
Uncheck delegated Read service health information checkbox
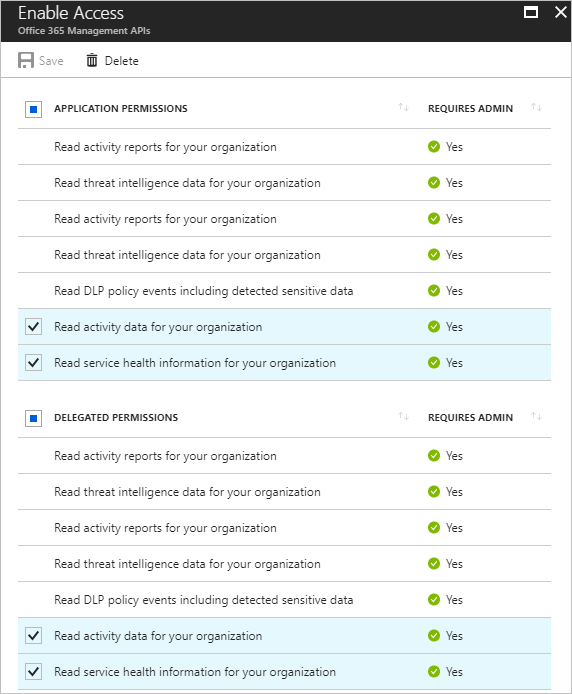pyautogui.click(x=34, y=671)
